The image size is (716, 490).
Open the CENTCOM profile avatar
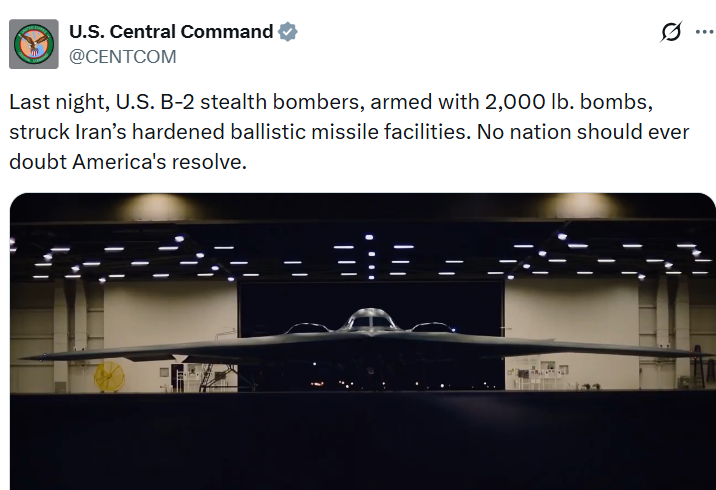34,44
